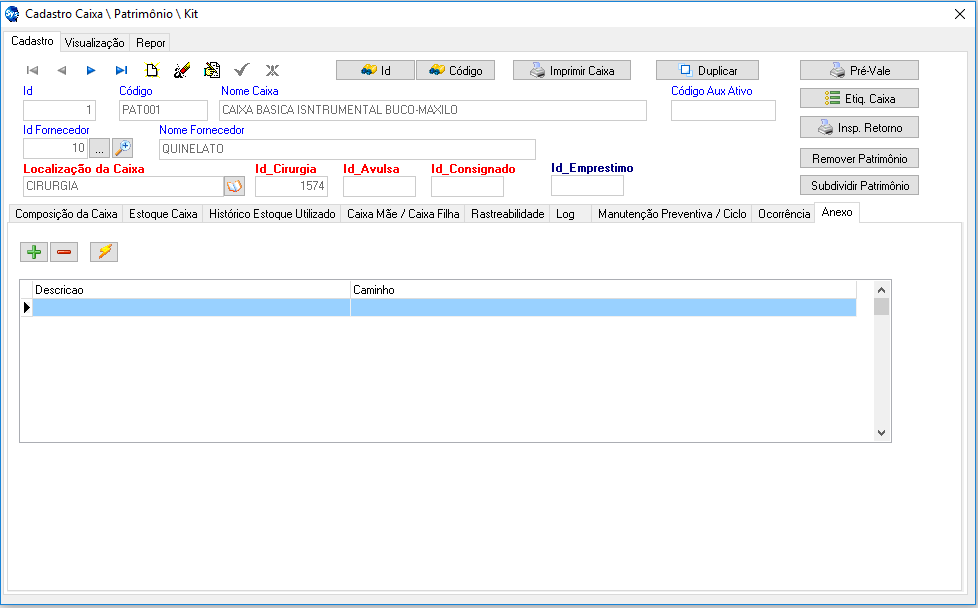
Task: Click the lightning bolt icon button
Action: click(103, 252)
